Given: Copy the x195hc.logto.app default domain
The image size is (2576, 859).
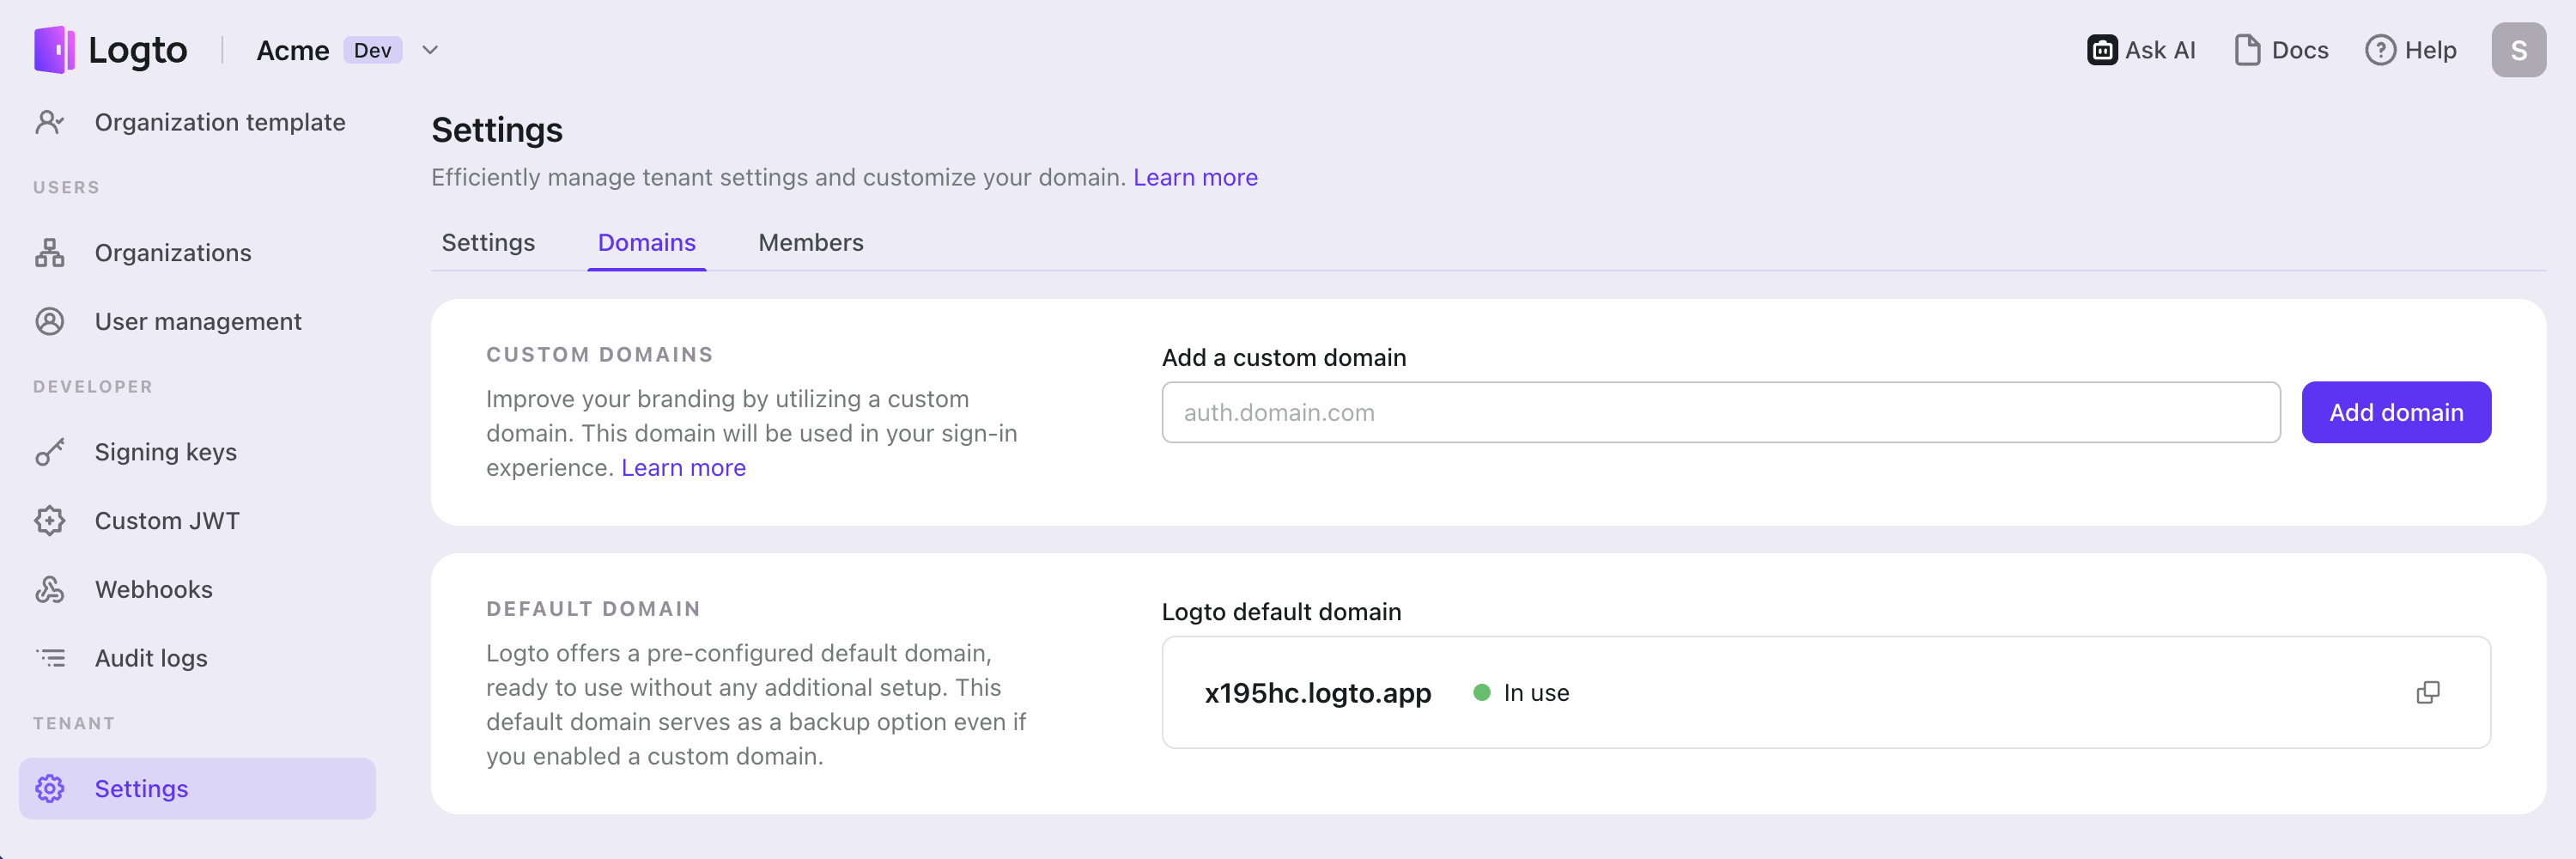Looking at the screenshot, I should tap(2428, 691).
